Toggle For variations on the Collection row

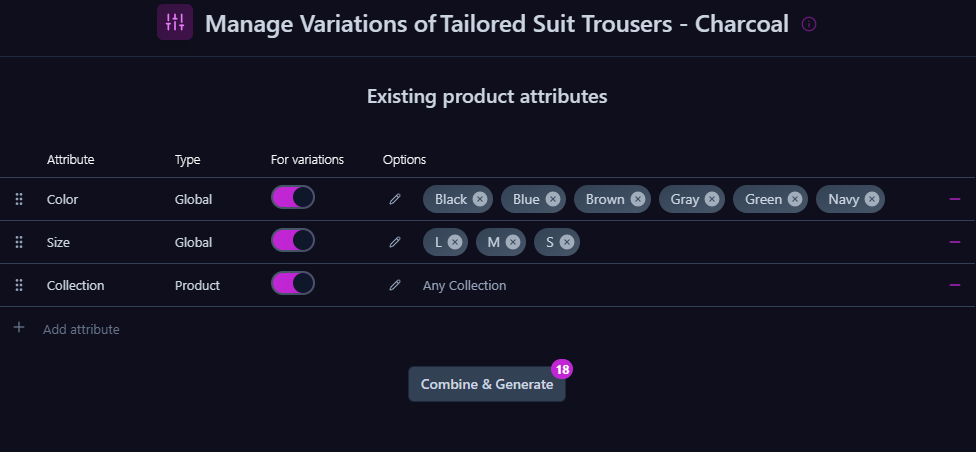tap(293, 284)
